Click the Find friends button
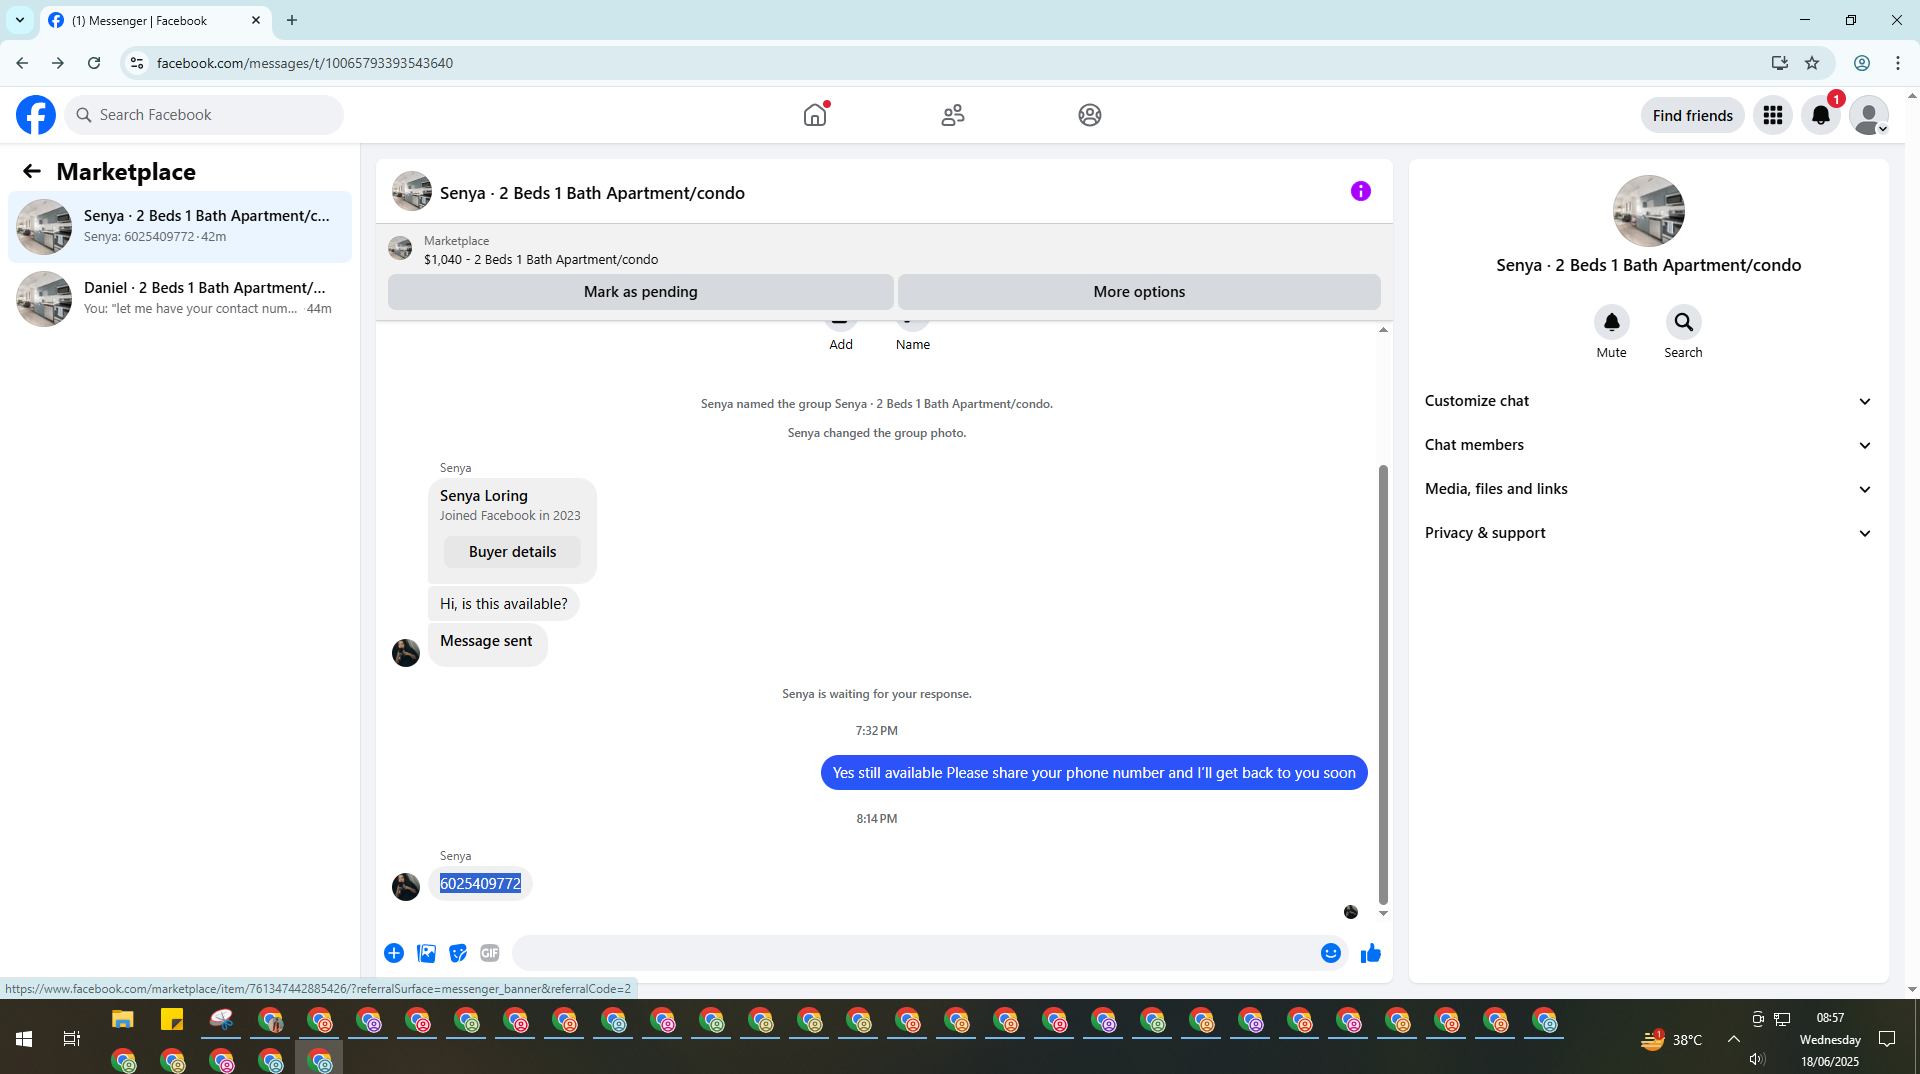The image size is (1920, 1074). (x=1693, y=115)
